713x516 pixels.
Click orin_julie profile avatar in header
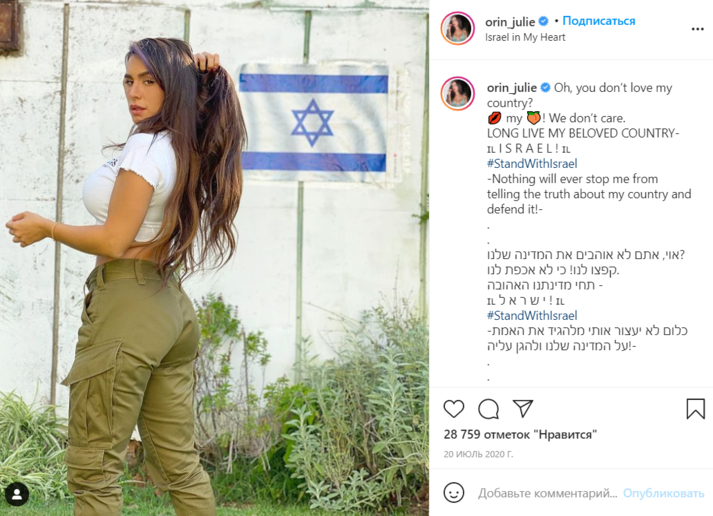(457, 28)
